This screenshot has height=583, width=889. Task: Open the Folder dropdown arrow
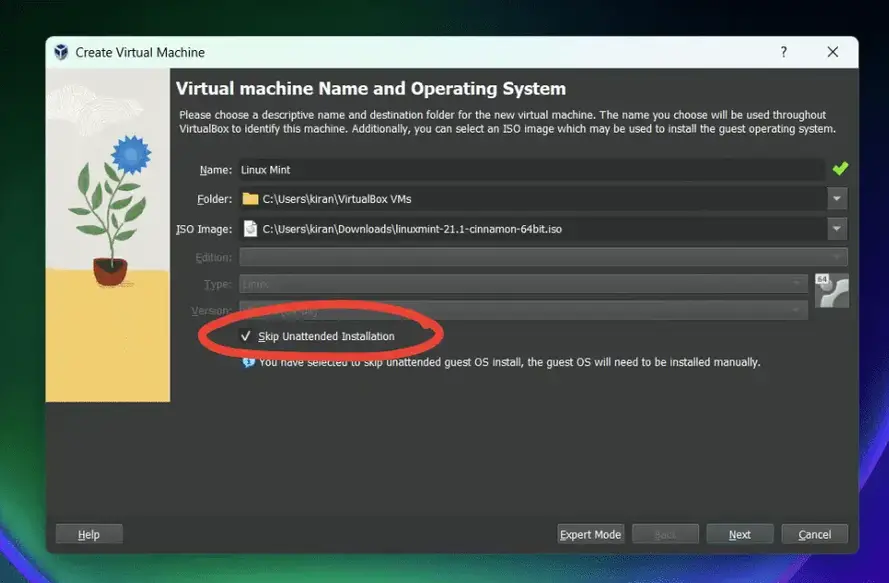click(837, 198)
